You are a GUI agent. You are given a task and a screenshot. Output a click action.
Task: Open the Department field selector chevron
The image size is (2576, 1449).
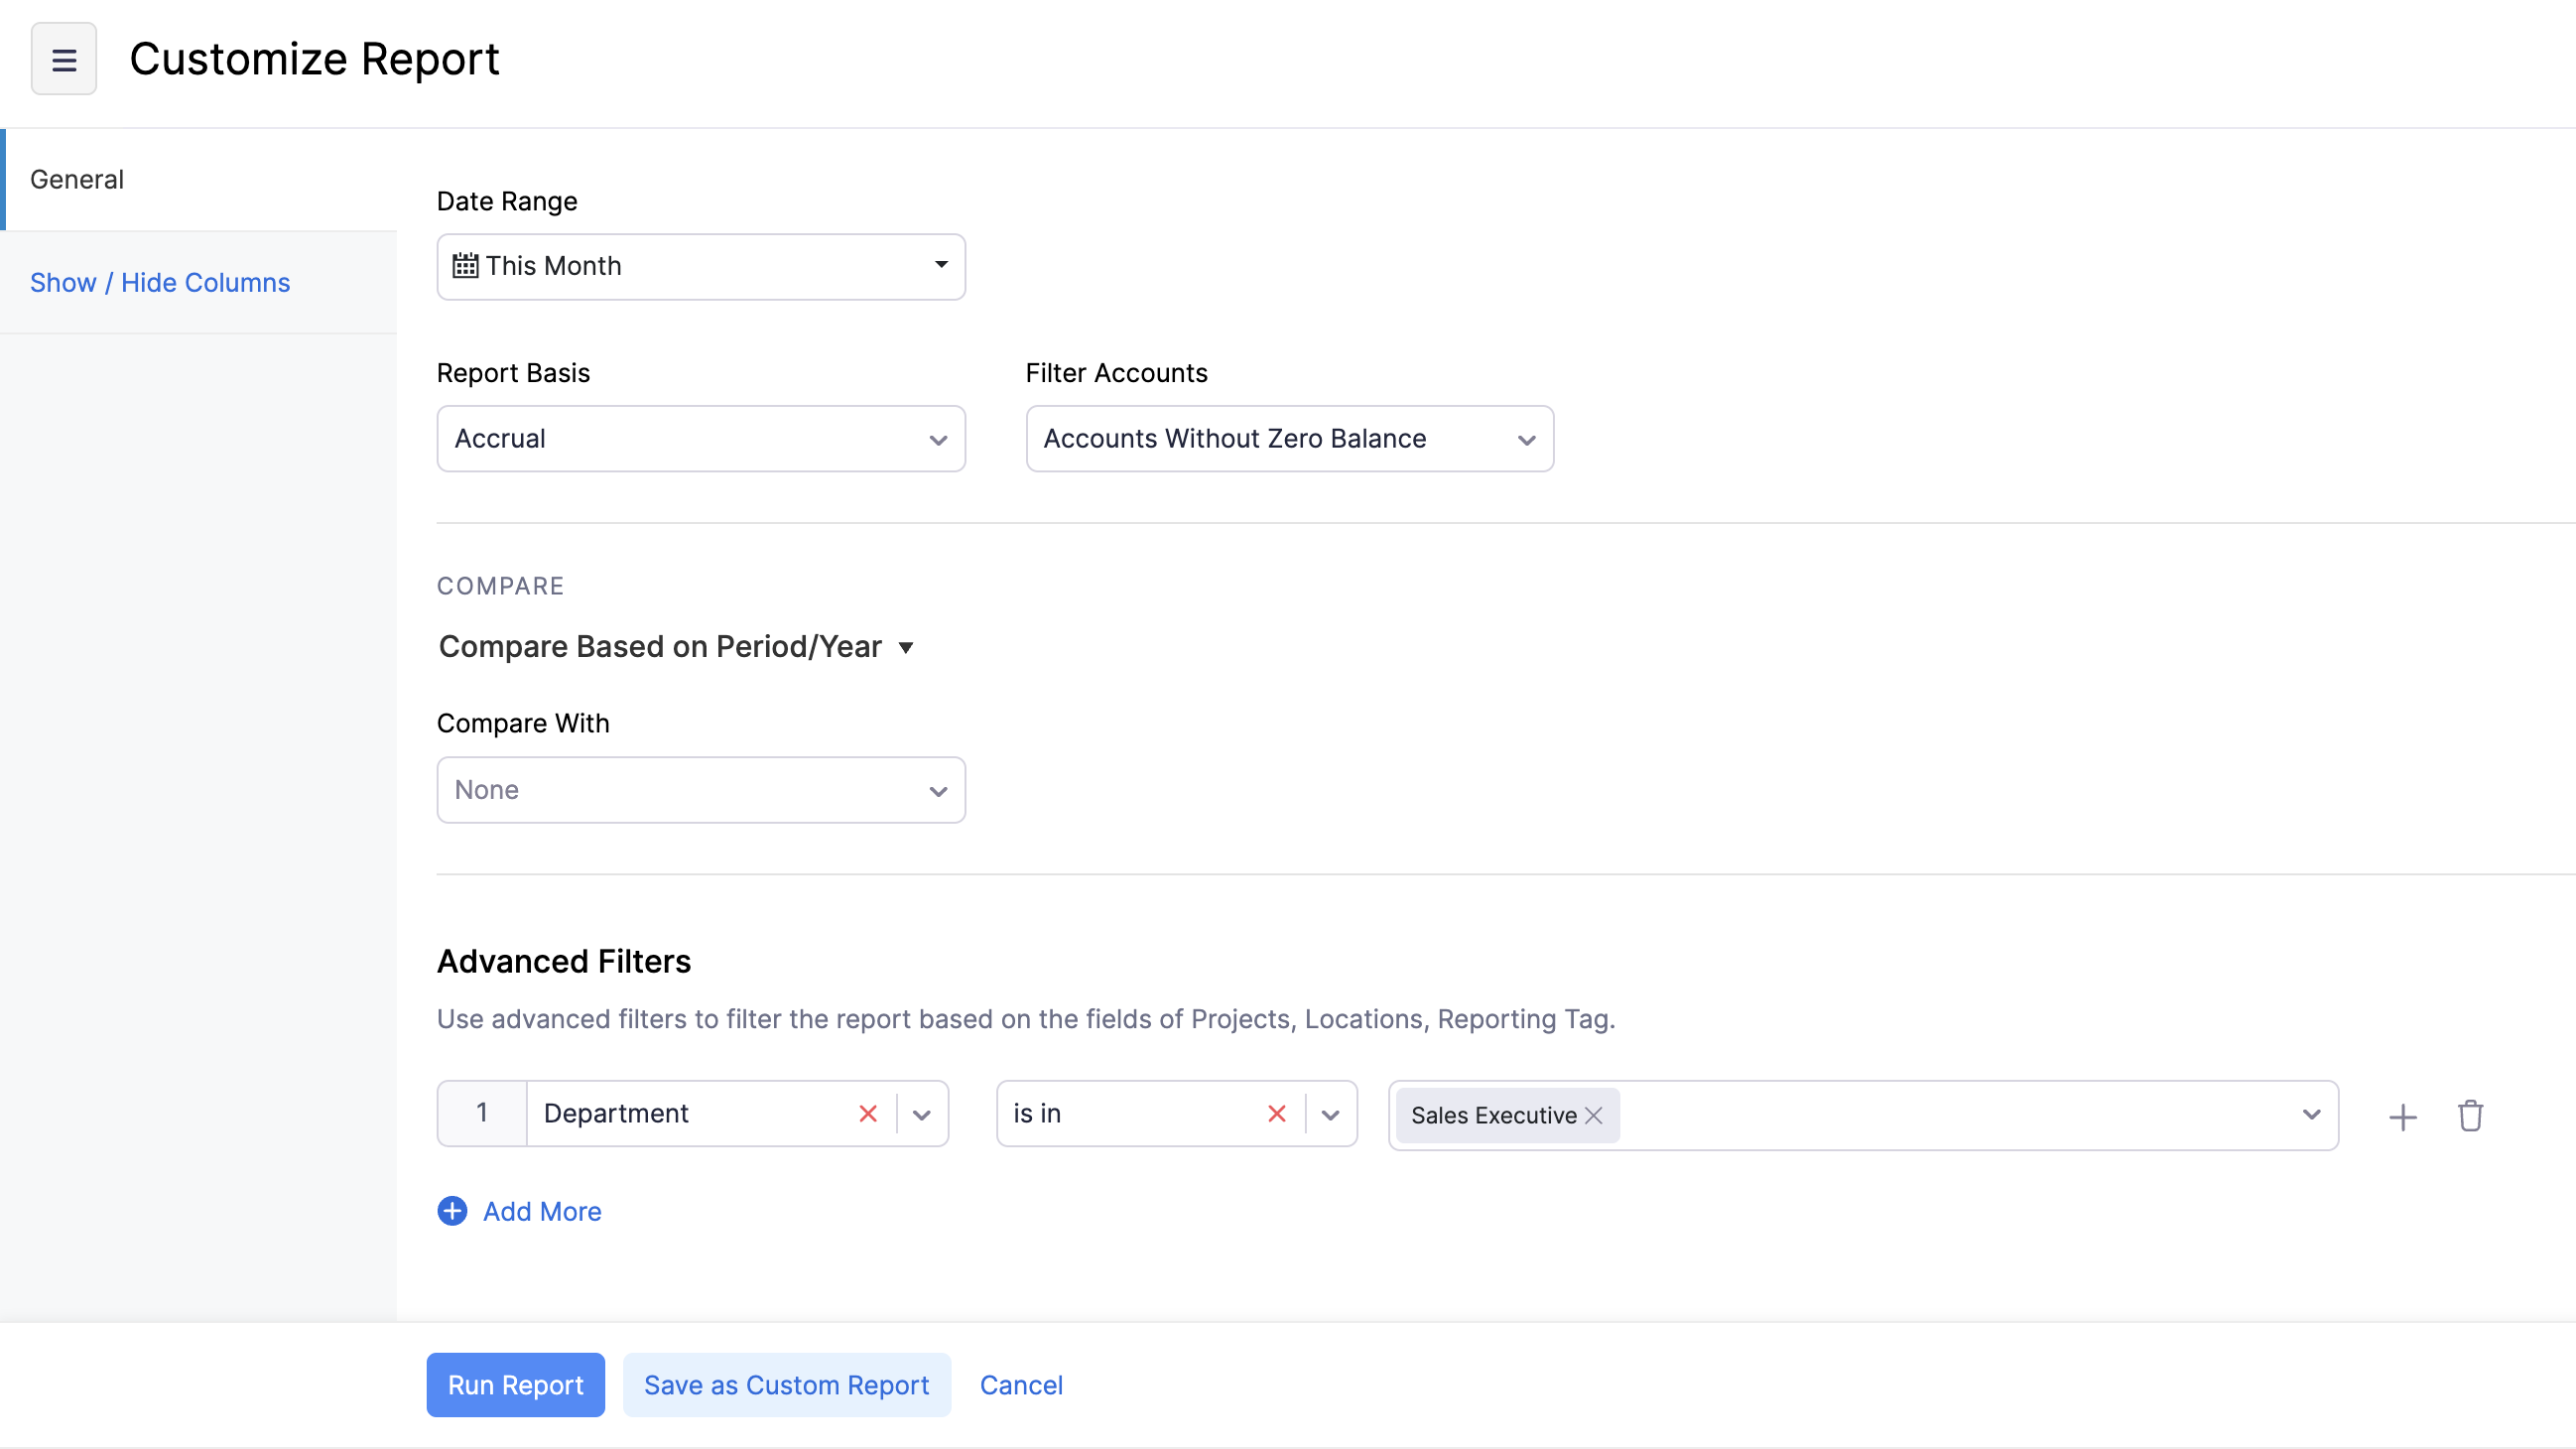(x=920, y=1113)
